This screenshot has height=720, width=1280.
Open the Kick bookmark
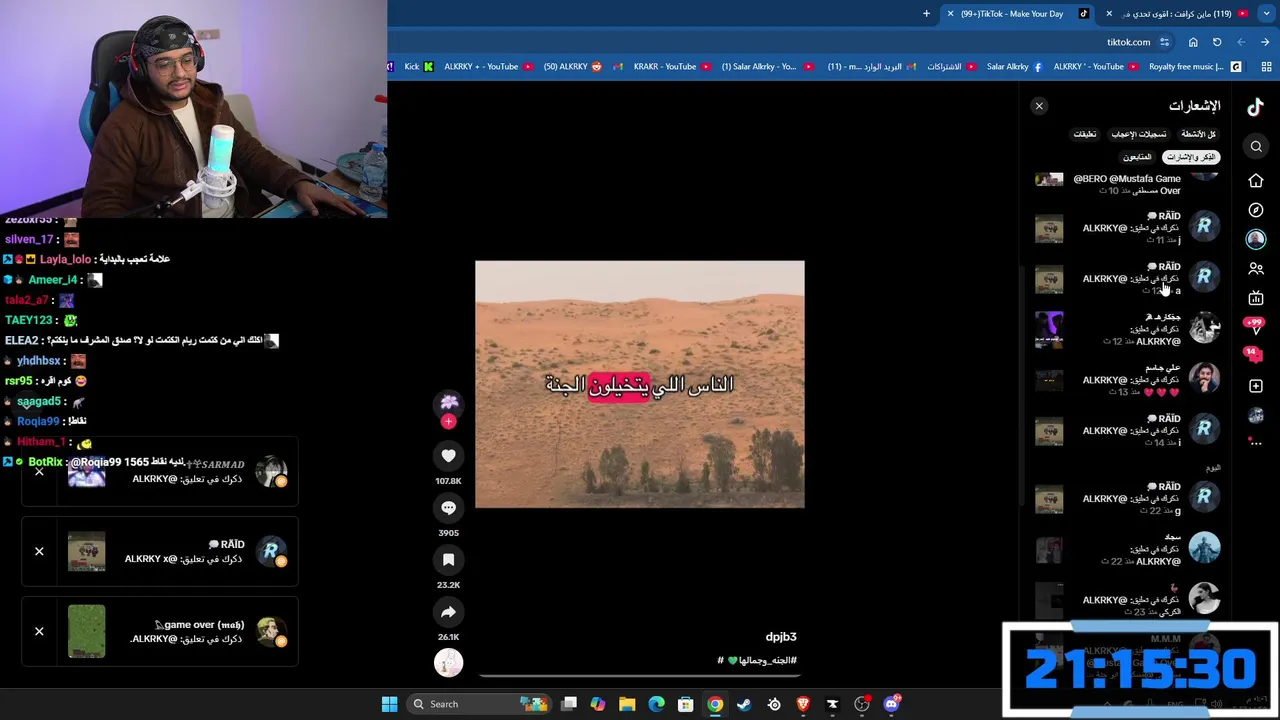[418, 67]
